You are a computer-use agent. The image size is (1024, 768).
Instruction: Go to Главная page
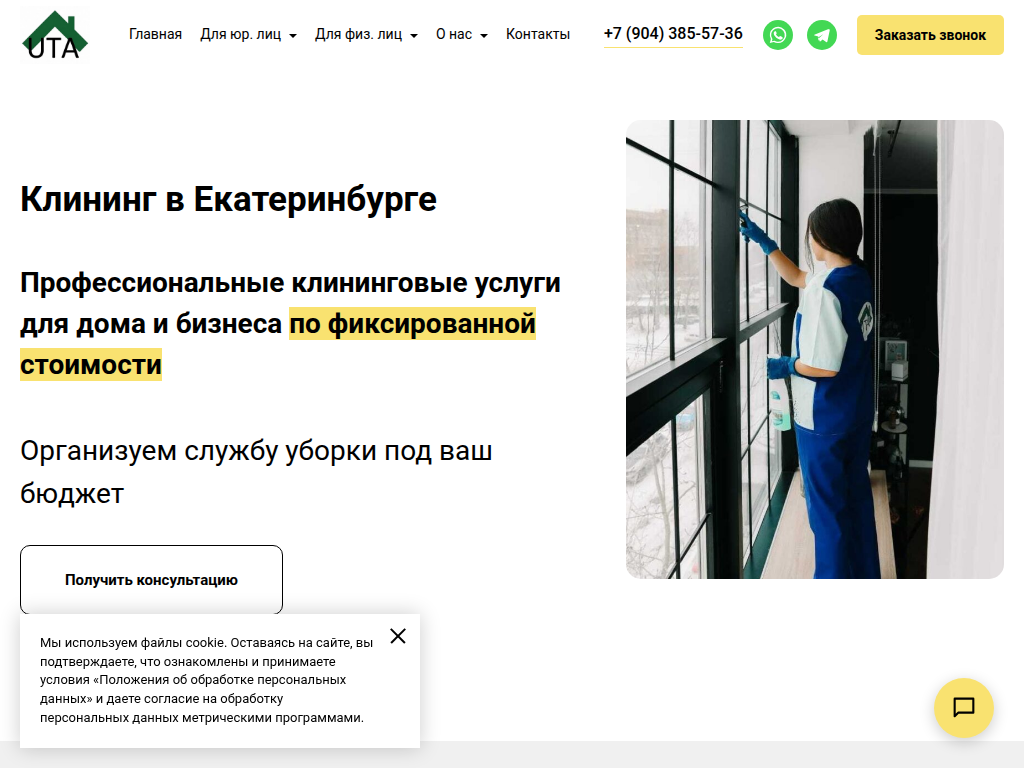[155, 34]
